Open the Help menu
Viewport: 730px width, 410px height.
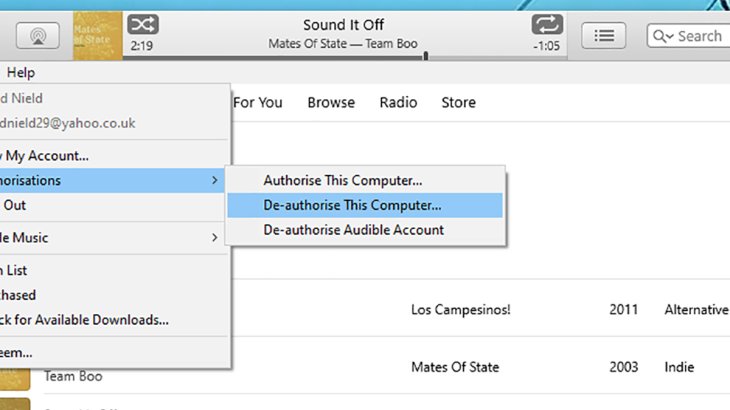click(21, 73)
